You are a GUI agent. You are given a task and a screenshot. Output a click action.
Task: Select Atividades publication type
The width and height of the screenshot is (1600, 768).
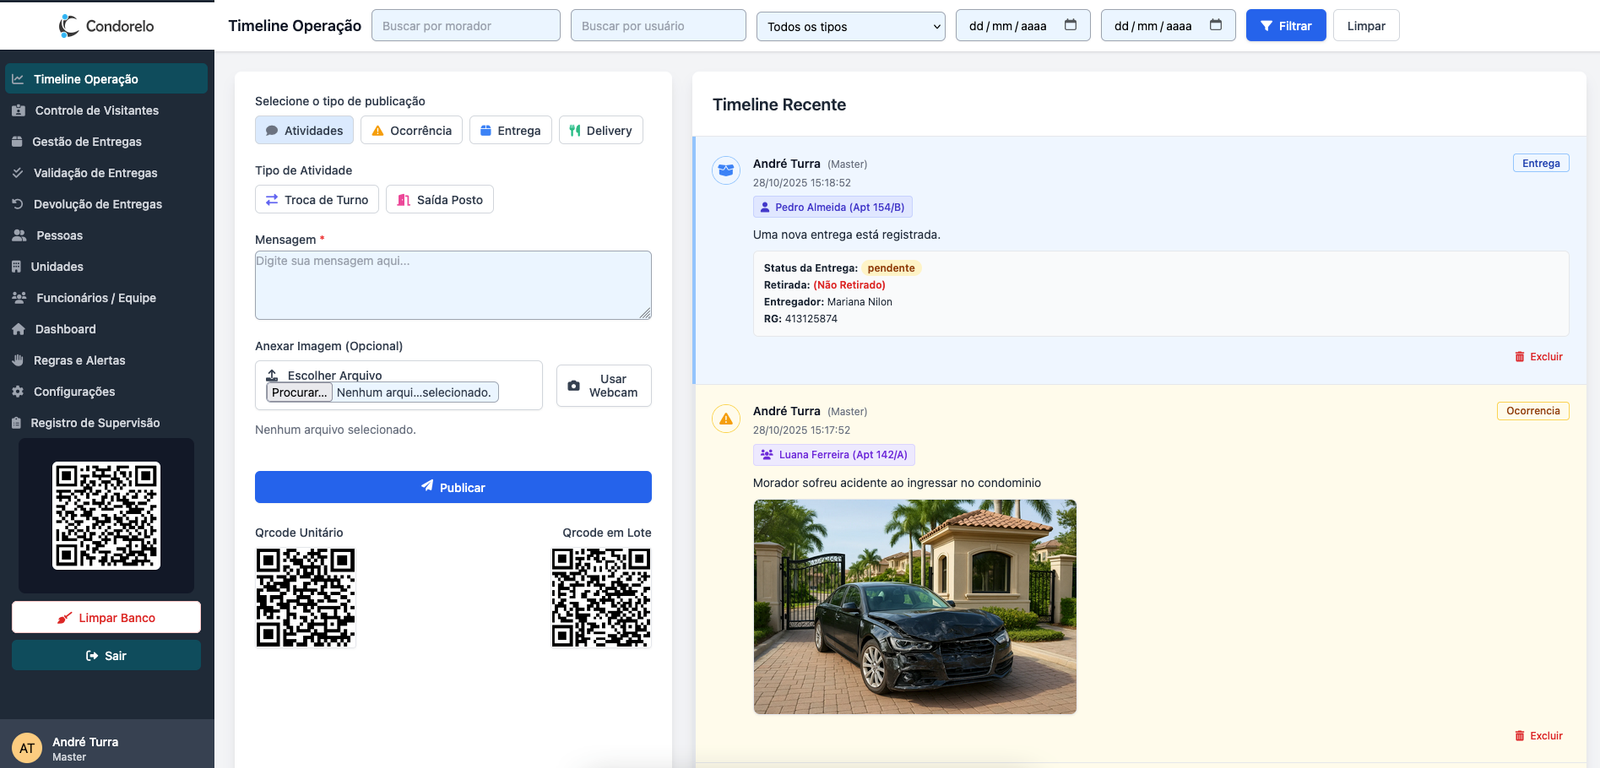(x=304, y=131)
